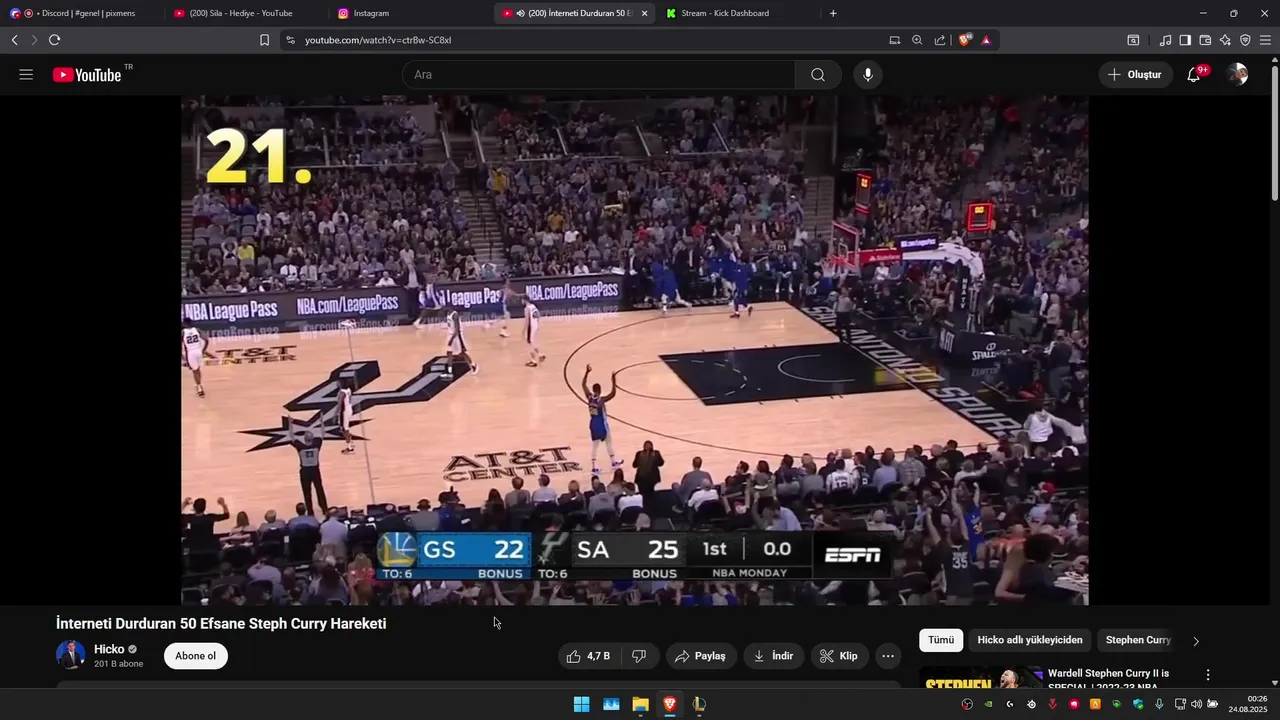Switch to the Instagram tab
The height and width of the screenshot is (720, 1280).
[410, 13]
